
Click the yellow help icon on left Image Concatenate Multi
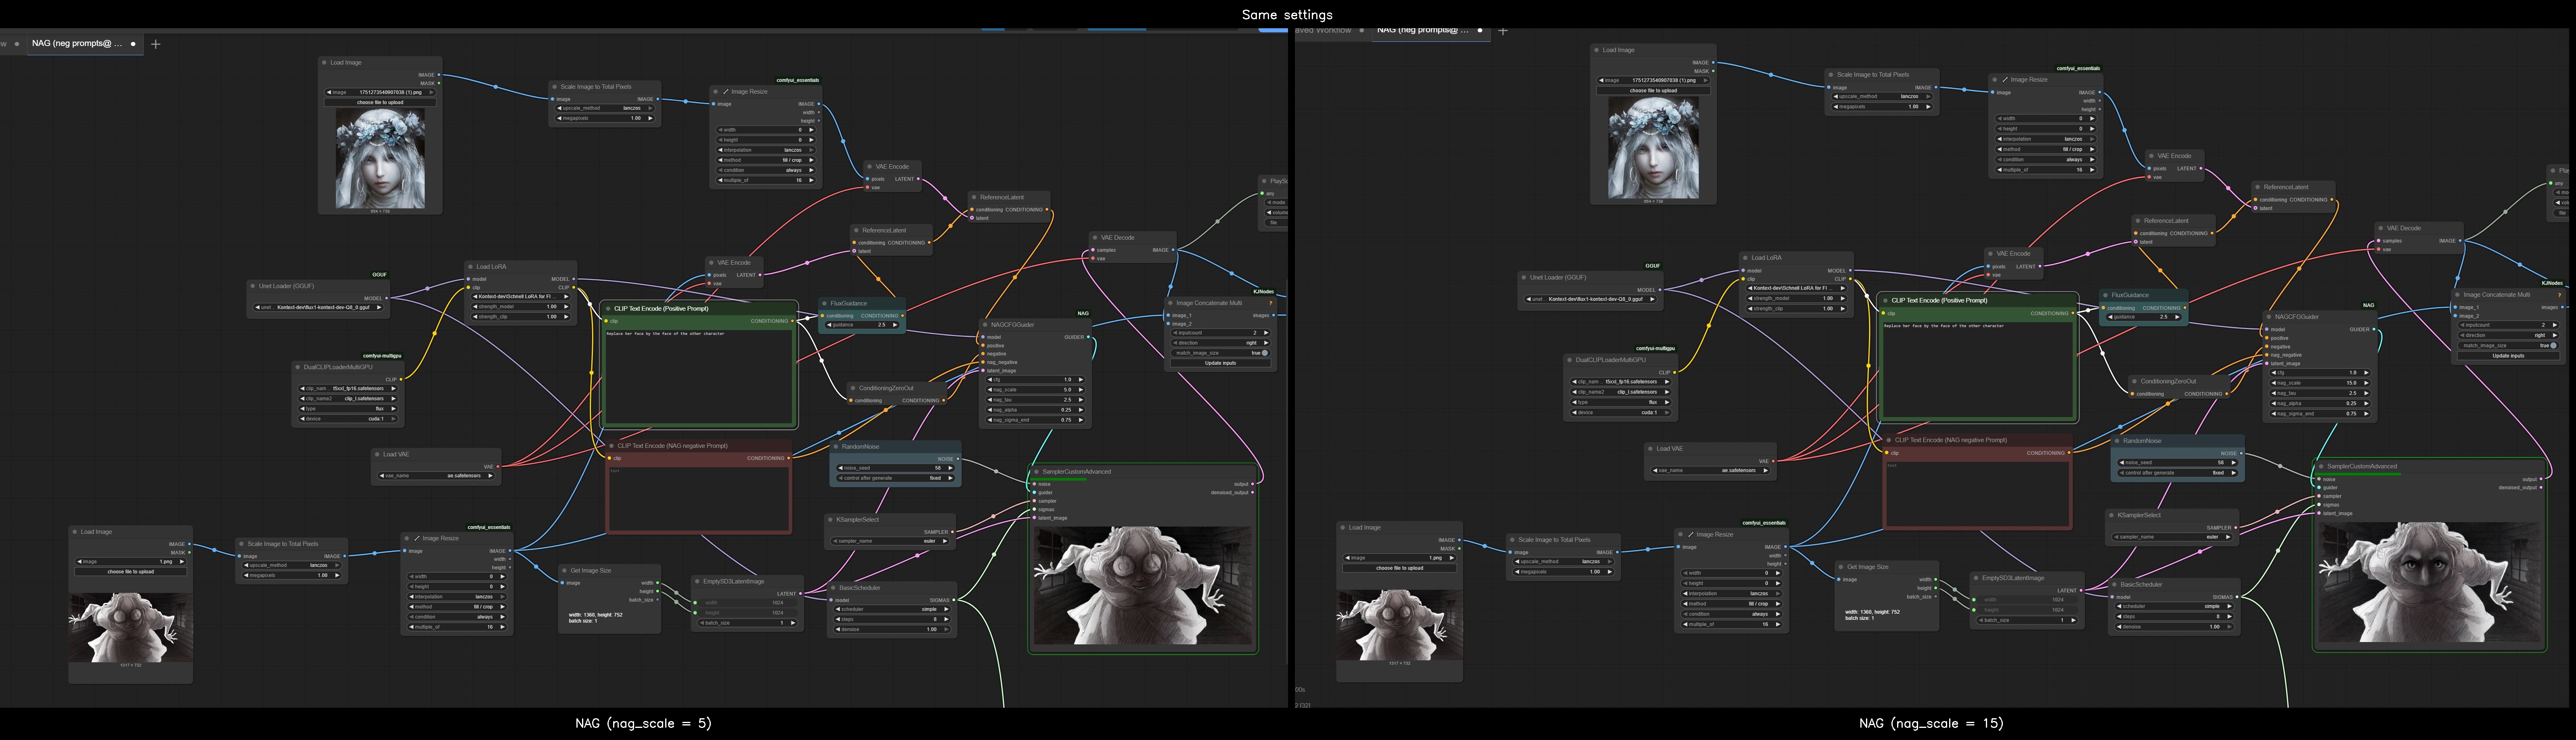pos(1271,303)
